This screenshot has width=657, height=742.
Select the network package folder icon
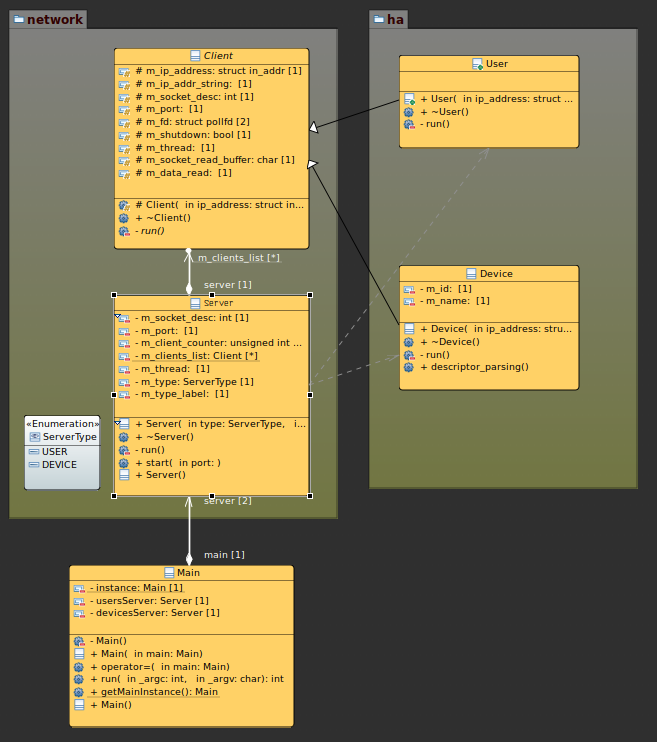[19, 19]
